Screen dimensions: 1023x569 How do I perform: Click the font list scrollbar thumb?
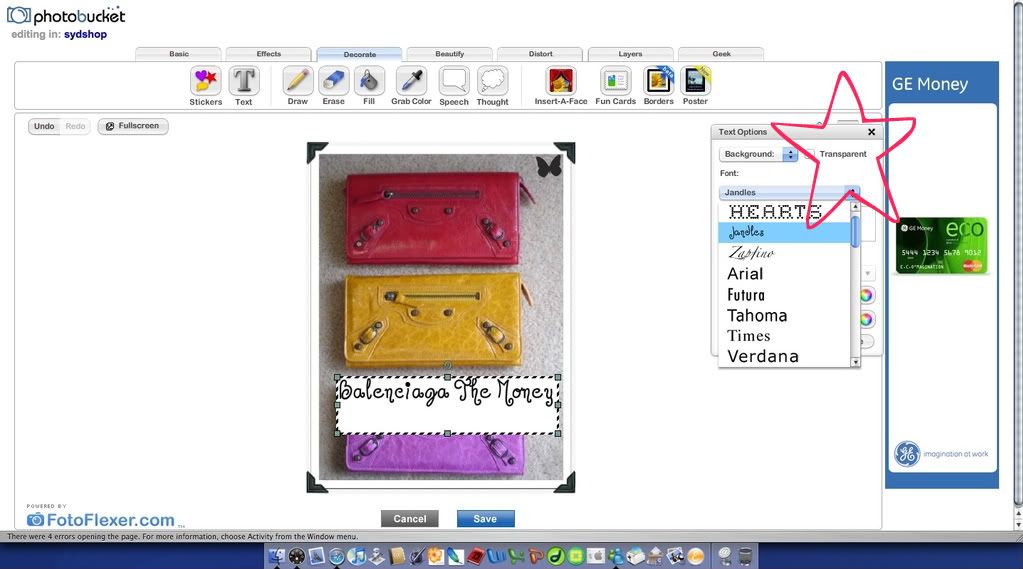(855, 232)
